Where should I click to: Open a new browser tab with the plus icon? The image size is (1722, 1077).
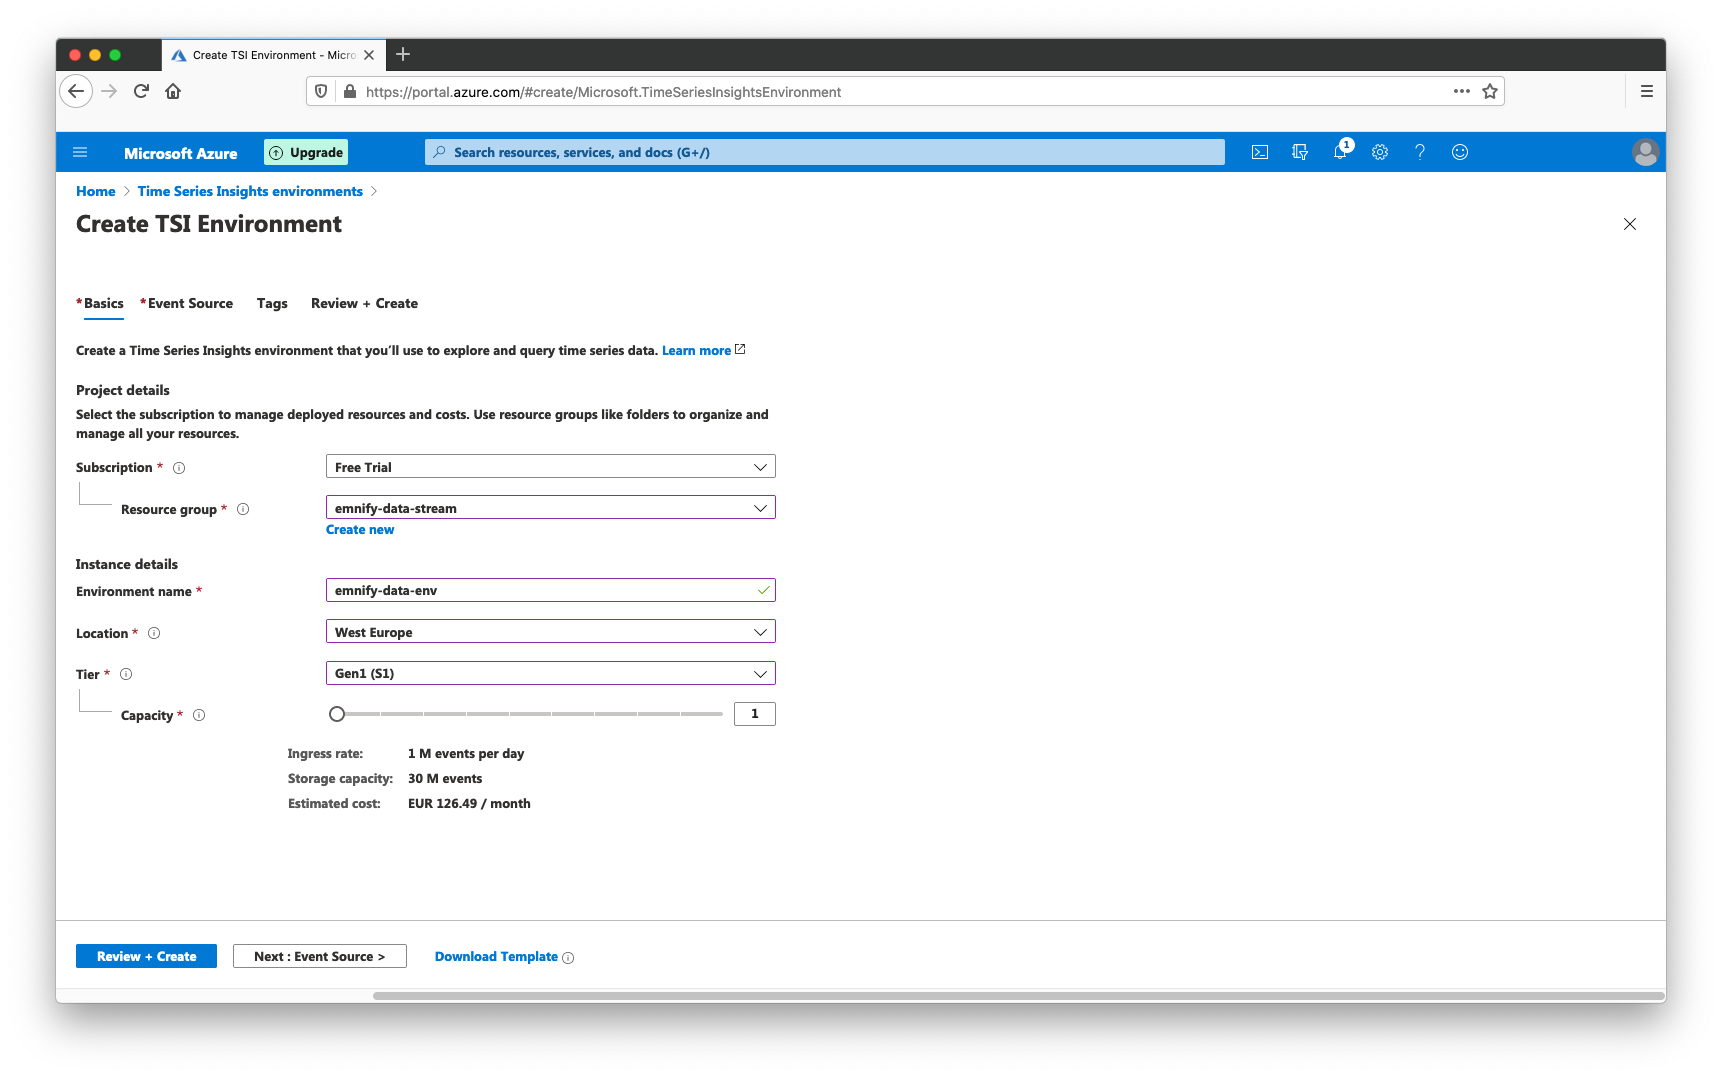click(x=403, y=54)
